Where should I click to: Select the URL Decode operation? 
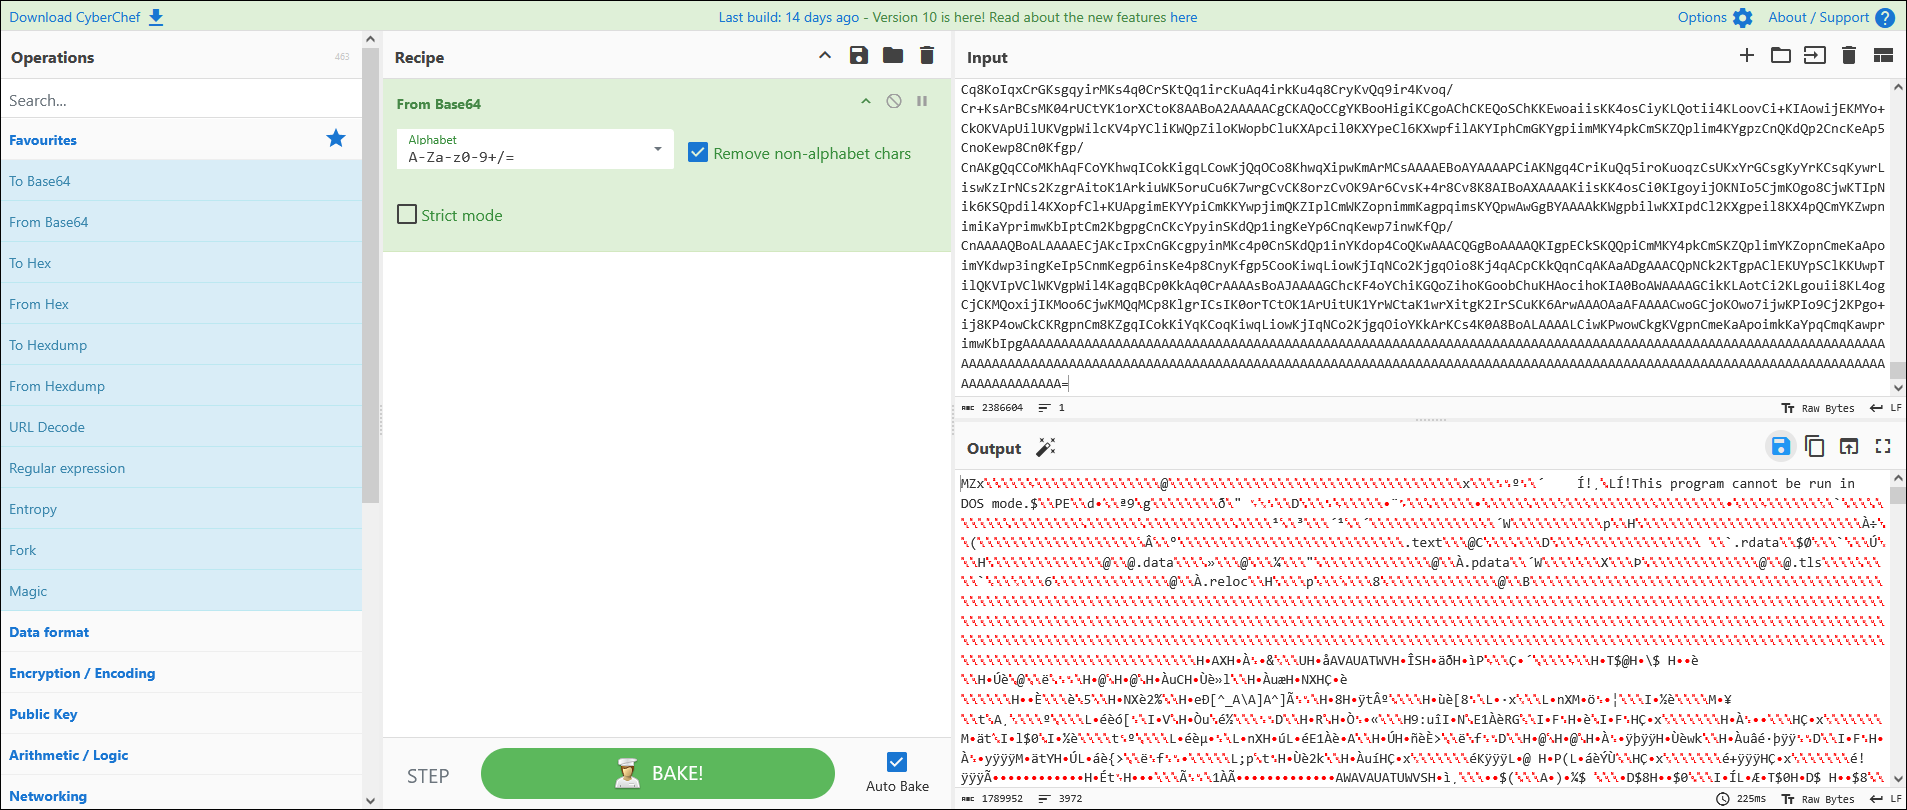[181, 427]
